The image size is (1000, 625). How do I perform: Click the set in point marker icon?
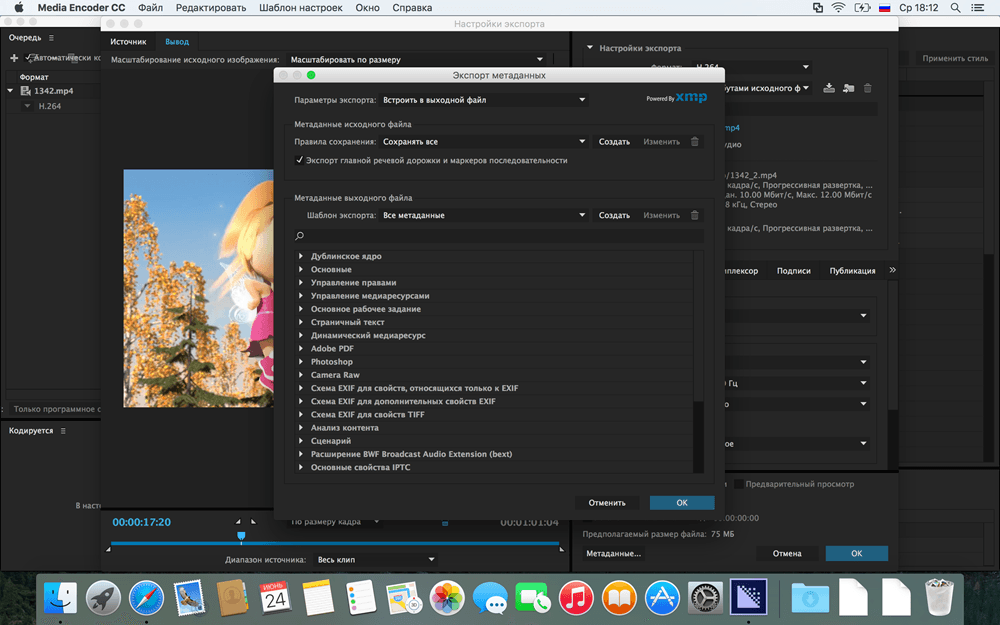[x=239, y=522]
